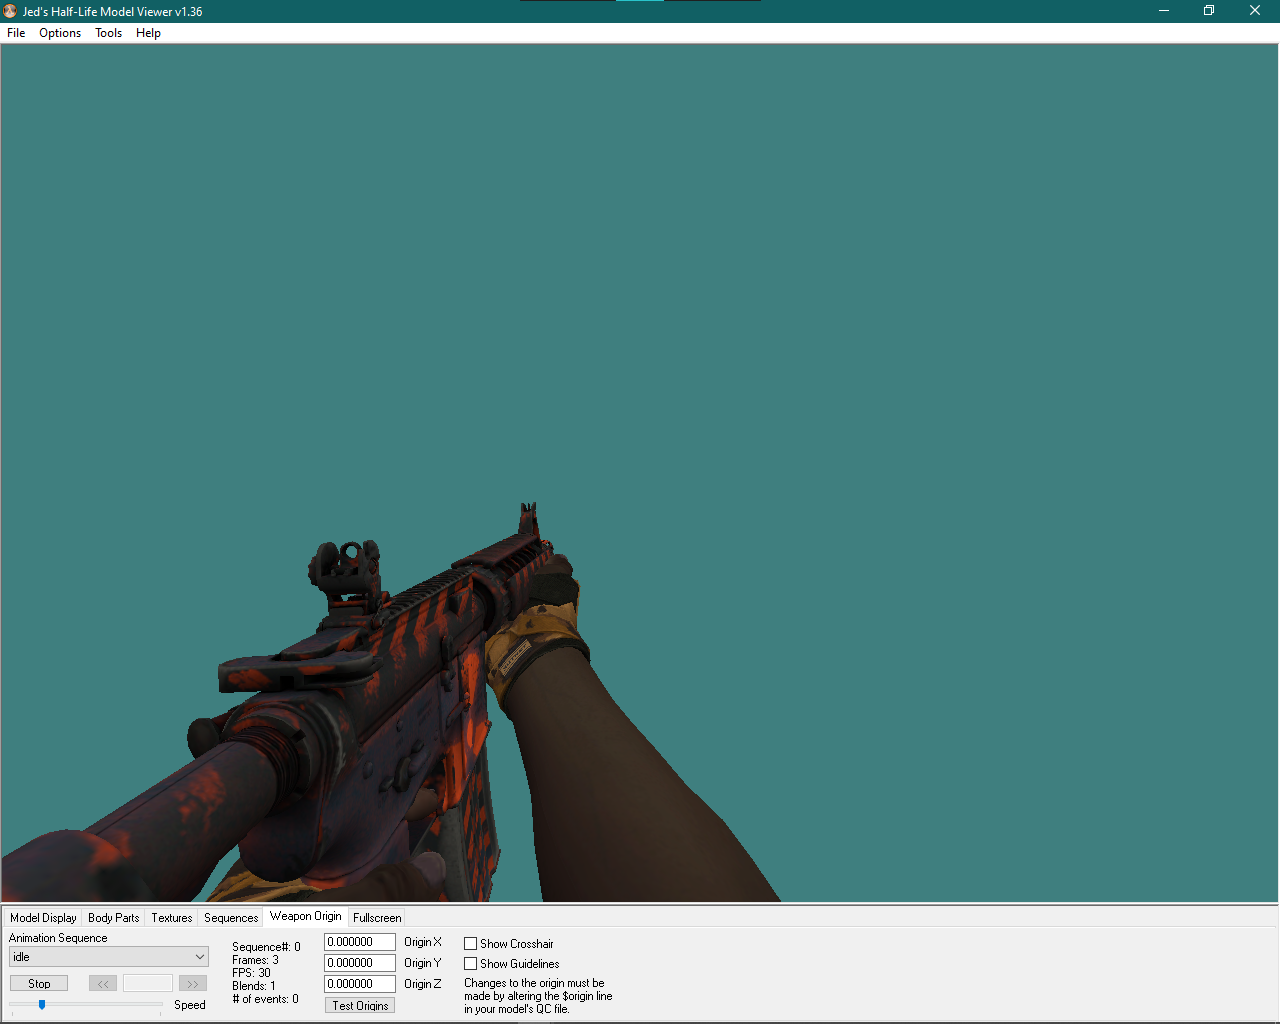Switch to the Sequences tab
This screenshot has height=1024, width=1280.
[231, 918]
